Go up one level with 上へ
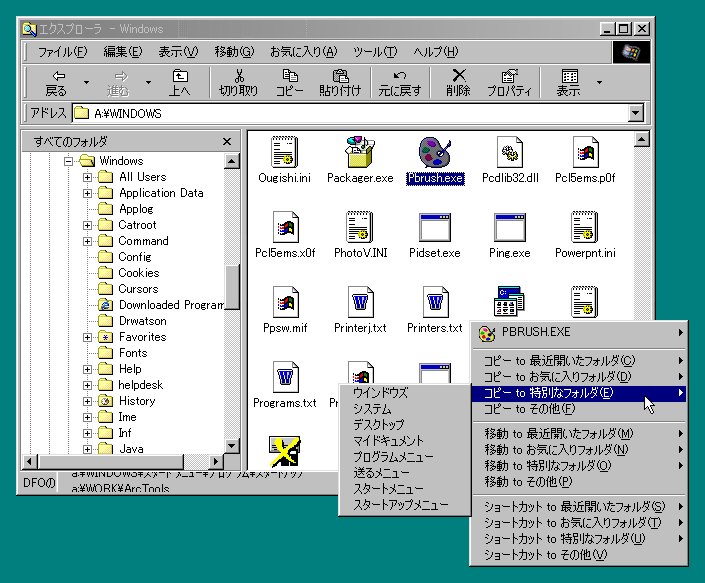The image size is (705, 583). 180,83
